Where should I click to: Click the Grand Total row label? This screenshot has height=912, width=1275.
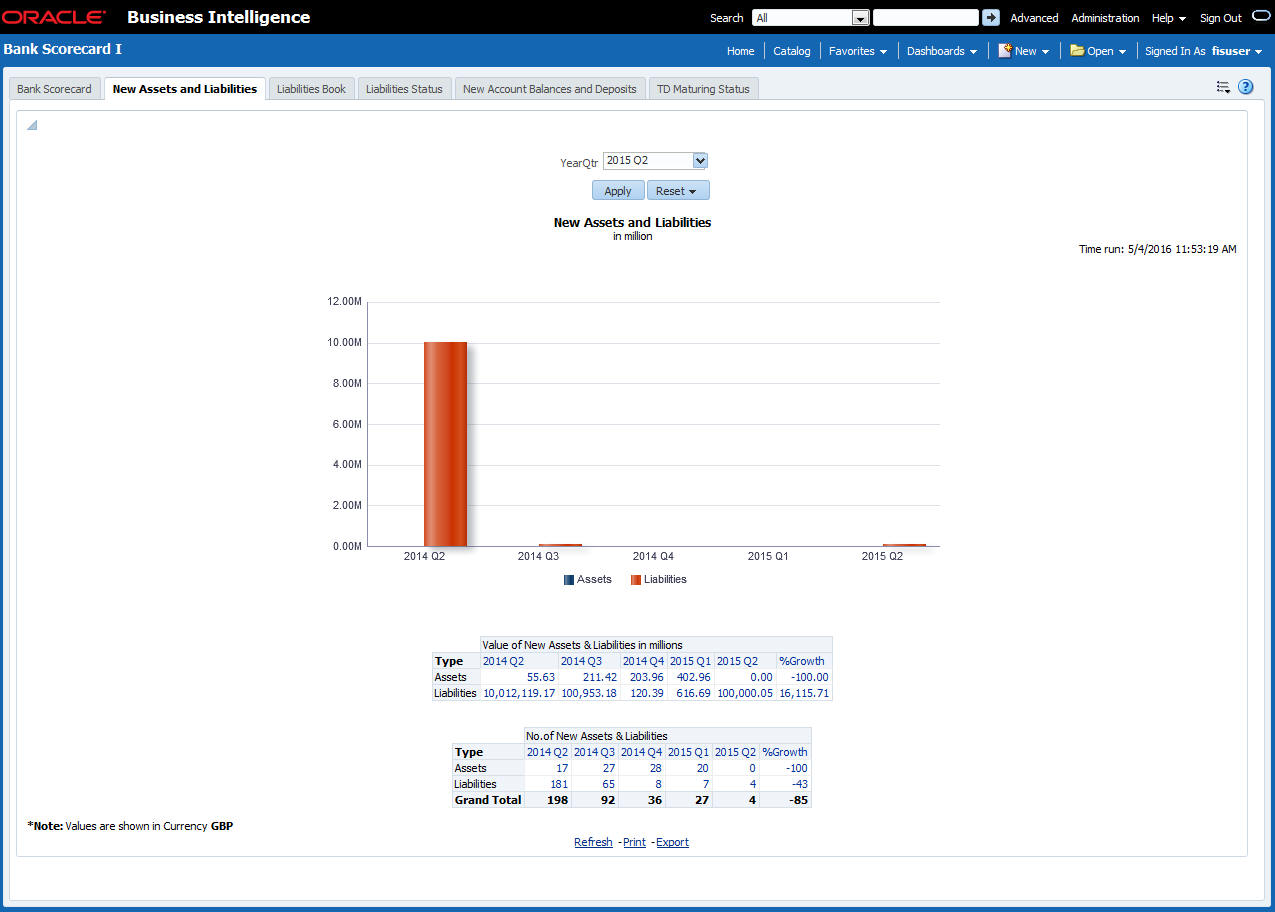coord(488,800)
